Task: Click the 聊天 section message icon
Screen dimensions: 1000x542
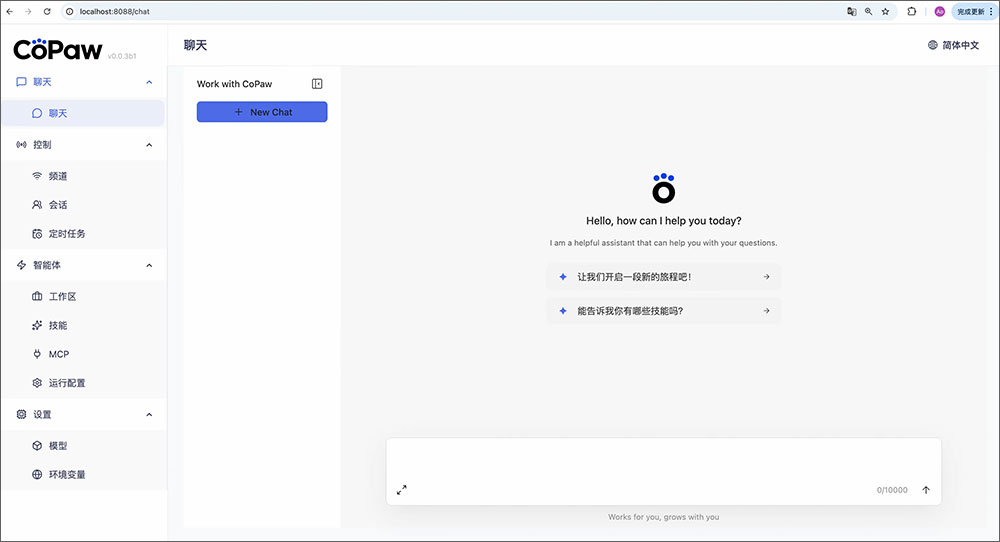Action: pos(21,82)
